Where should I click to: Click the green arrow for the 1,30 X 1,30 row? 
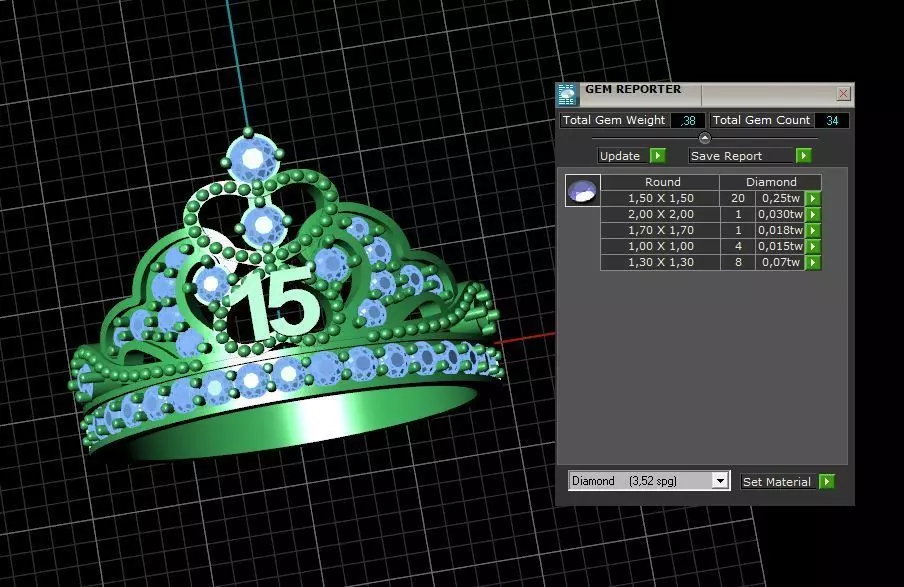(813, 262)
